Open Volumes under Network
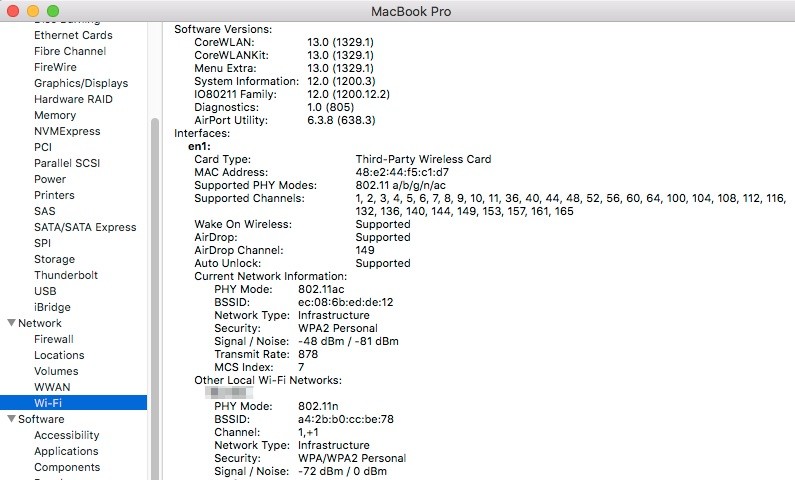The height and width of the screenshot is (480, 795). (56, 371)
